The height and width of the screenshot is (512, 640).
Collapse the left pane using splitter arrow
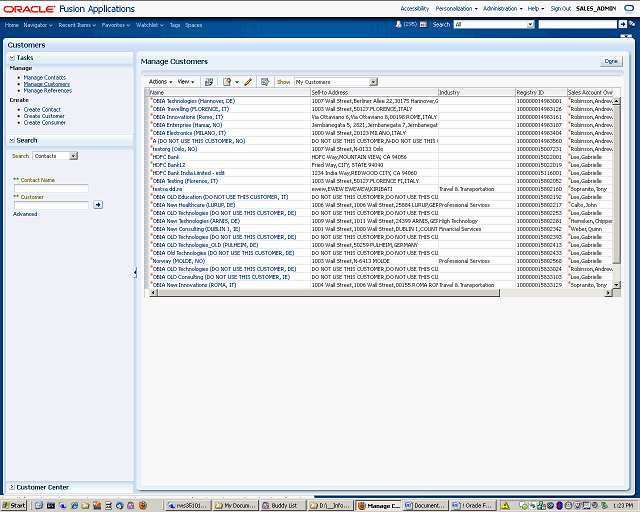[x=136, y=272]
